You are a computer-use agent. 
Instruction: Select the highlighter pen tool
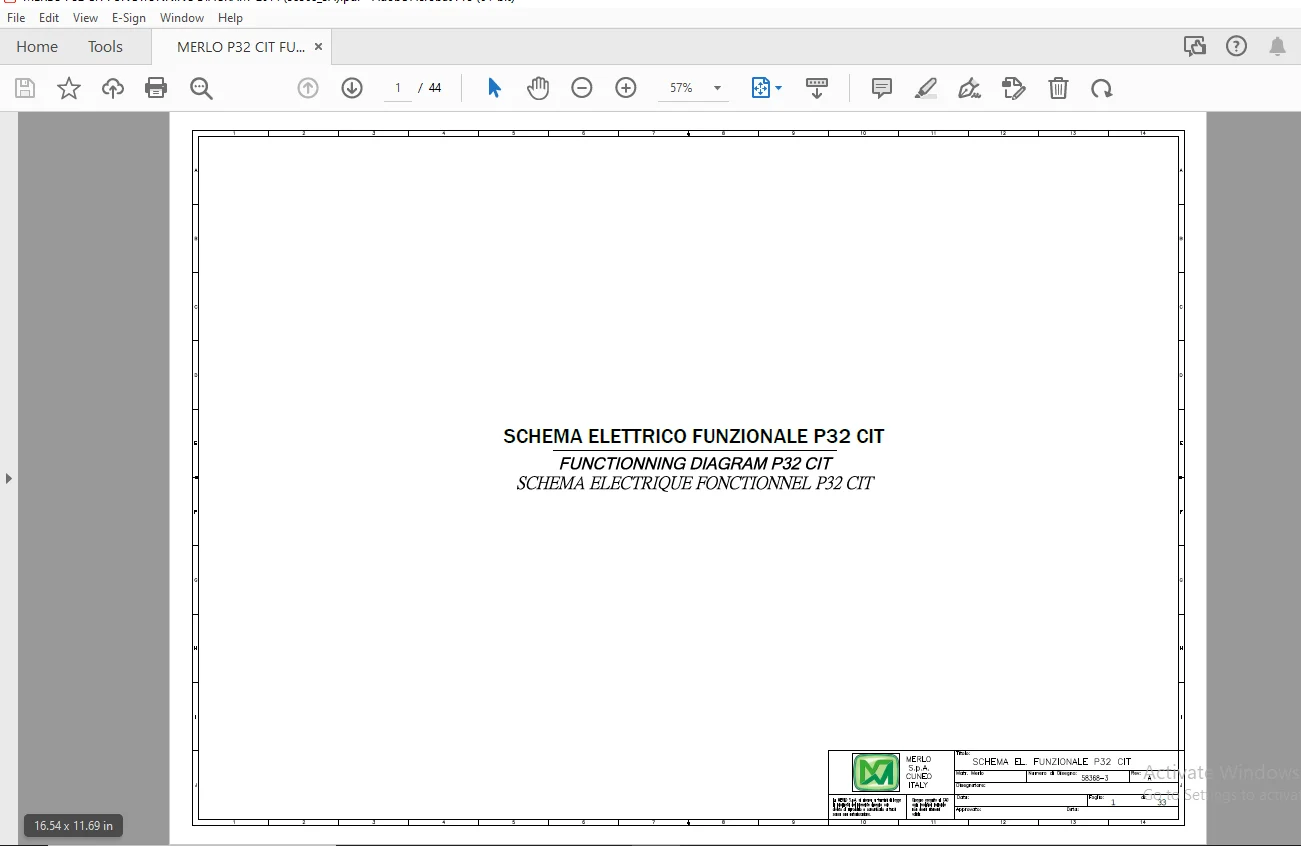coord(926,88)
